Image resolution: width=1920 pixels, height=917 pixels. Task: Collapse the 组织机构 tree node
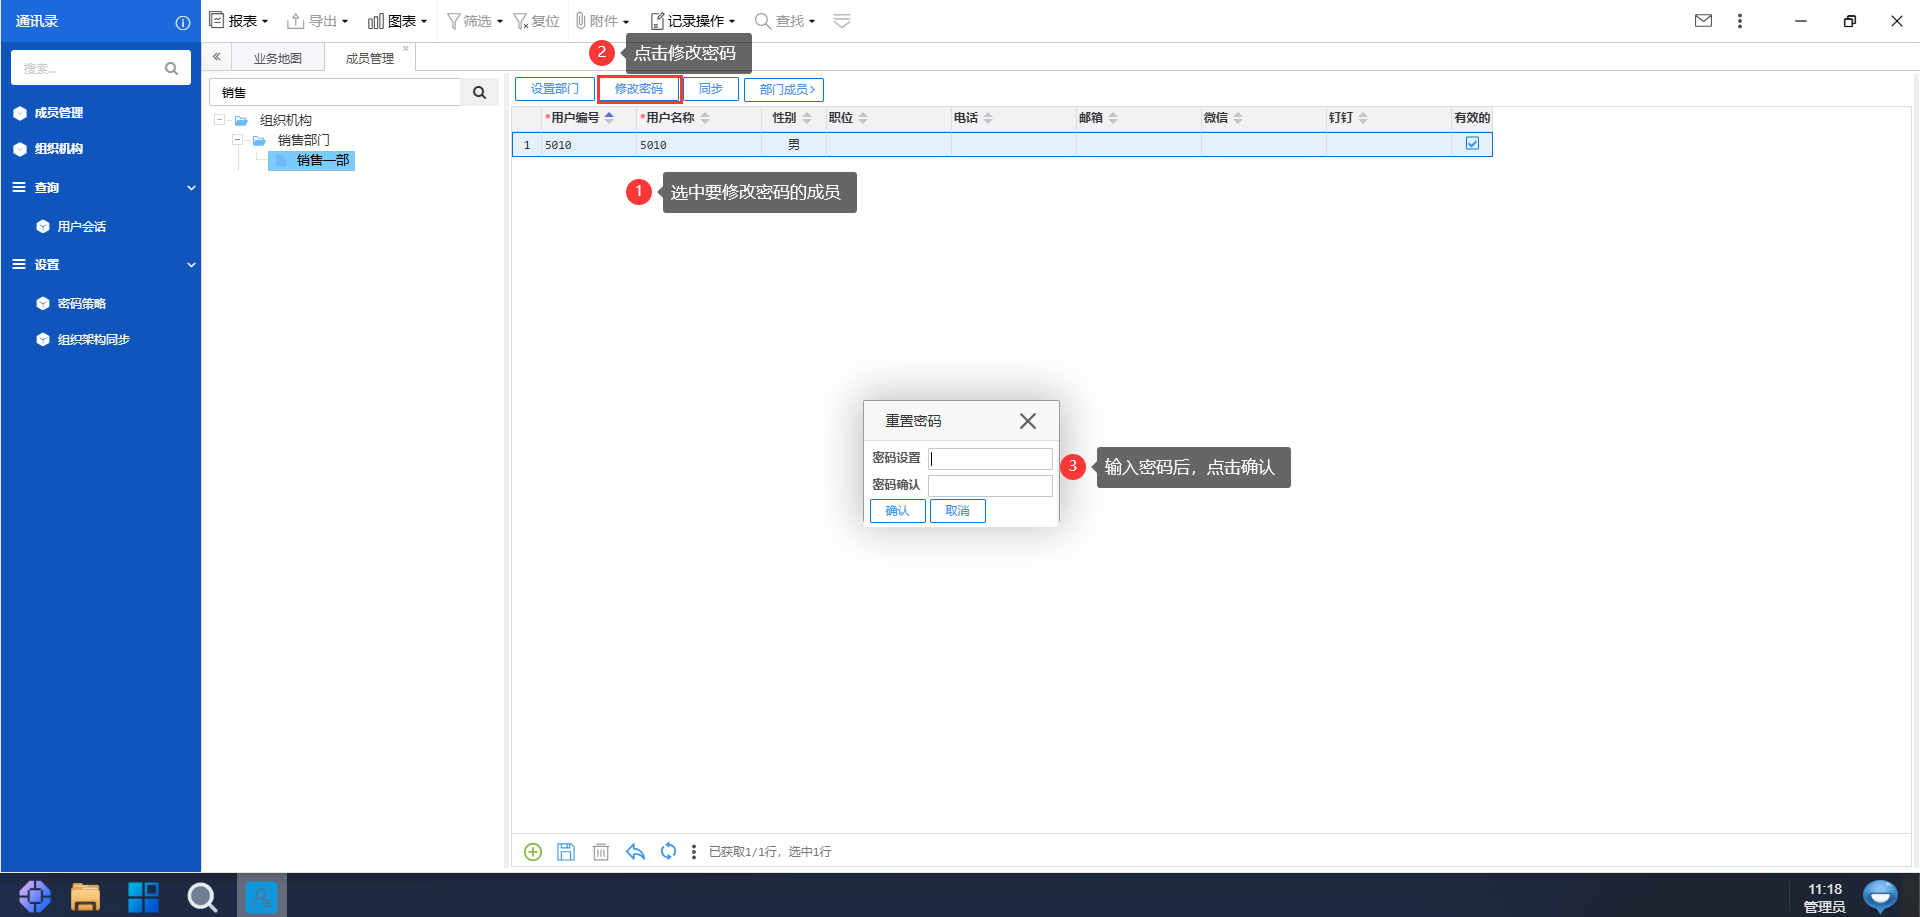(219, 120)
